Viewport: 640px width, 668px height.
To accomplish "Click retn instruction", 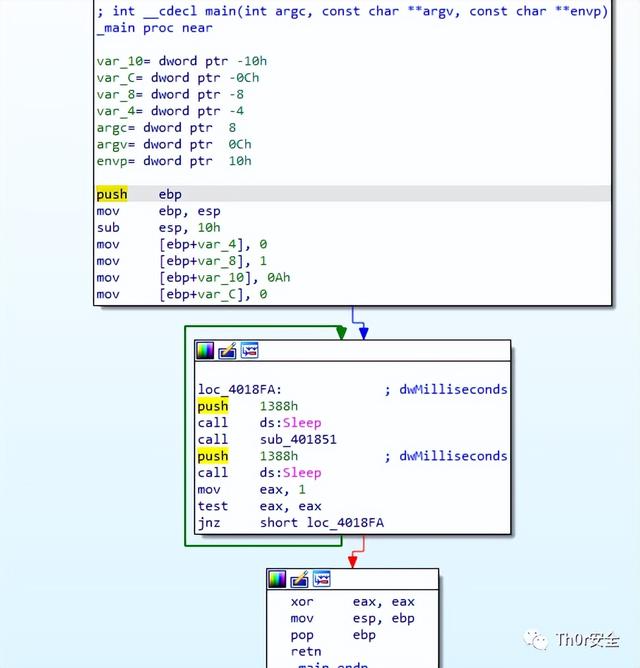I will click(x=306, y=651).
